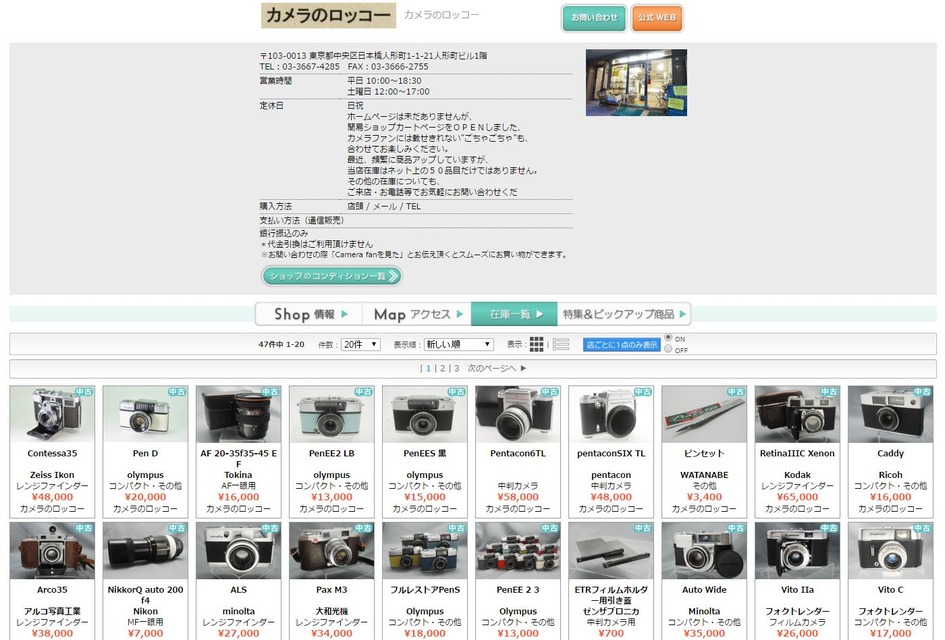Open the NikkorQ auto 200 lens thumbnail
This screenshot has width=945, height=640.
point(145,550)
